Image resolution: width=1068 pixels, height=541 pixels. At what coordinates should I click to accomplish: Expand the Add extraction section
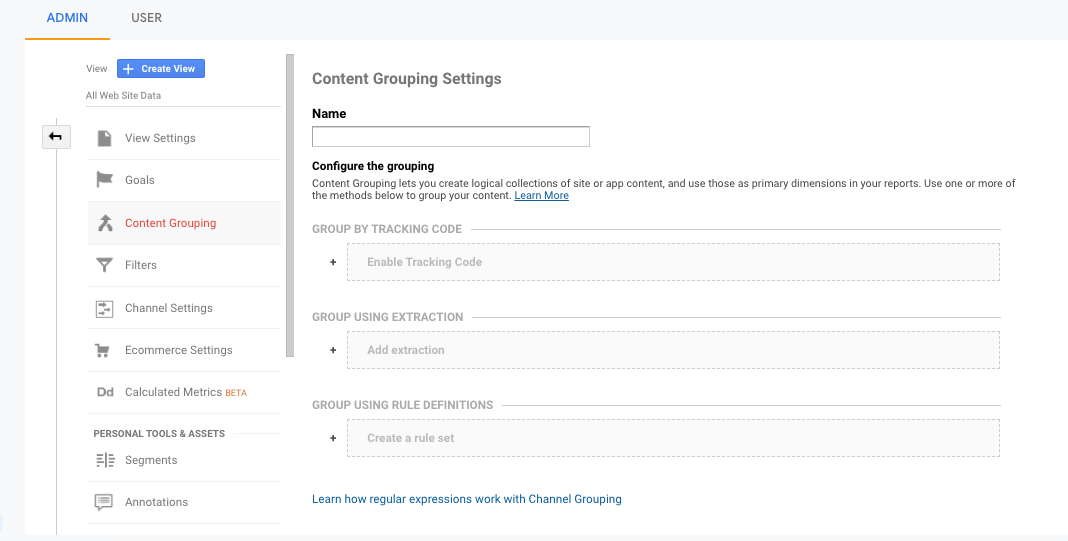673,350
